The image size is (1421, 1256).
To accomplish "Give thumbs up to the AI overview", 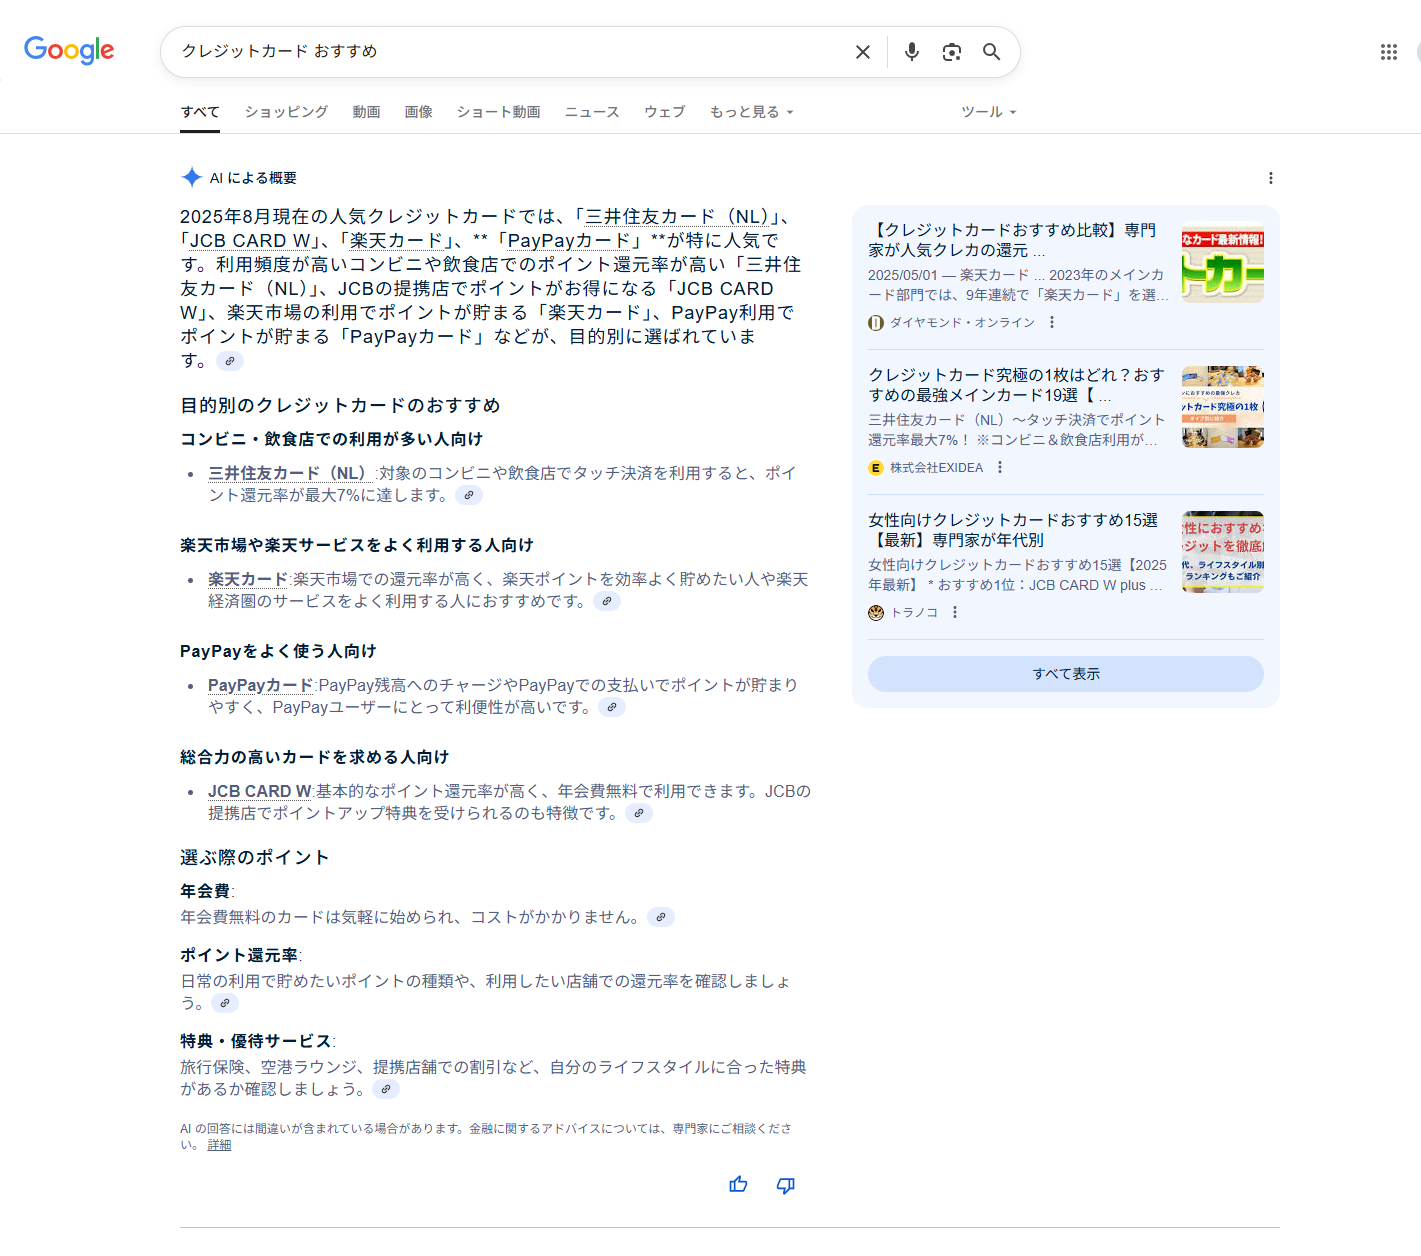I will point(738,1185).
